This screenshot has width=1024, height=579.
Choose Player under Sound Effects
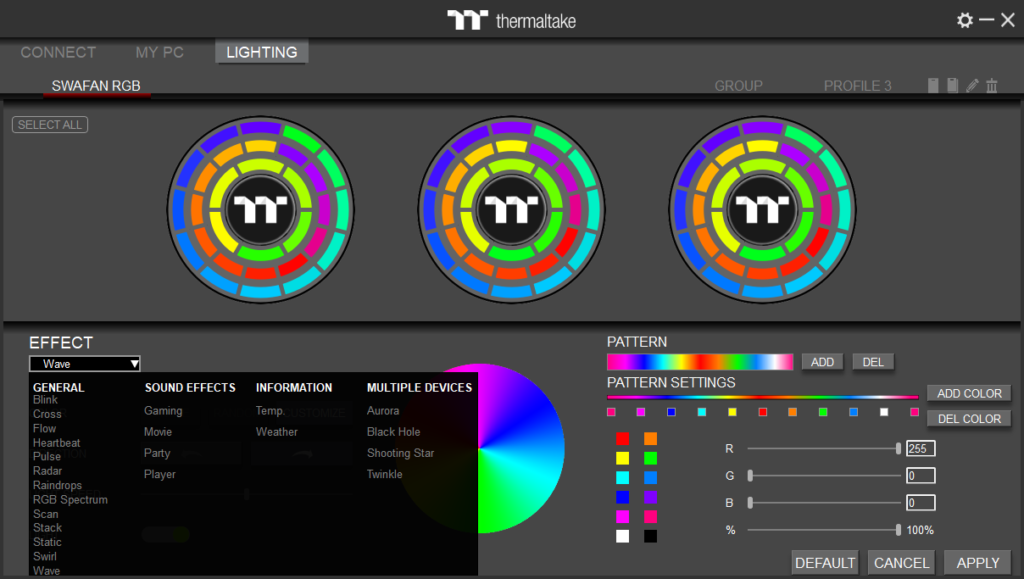click(160, 474)
